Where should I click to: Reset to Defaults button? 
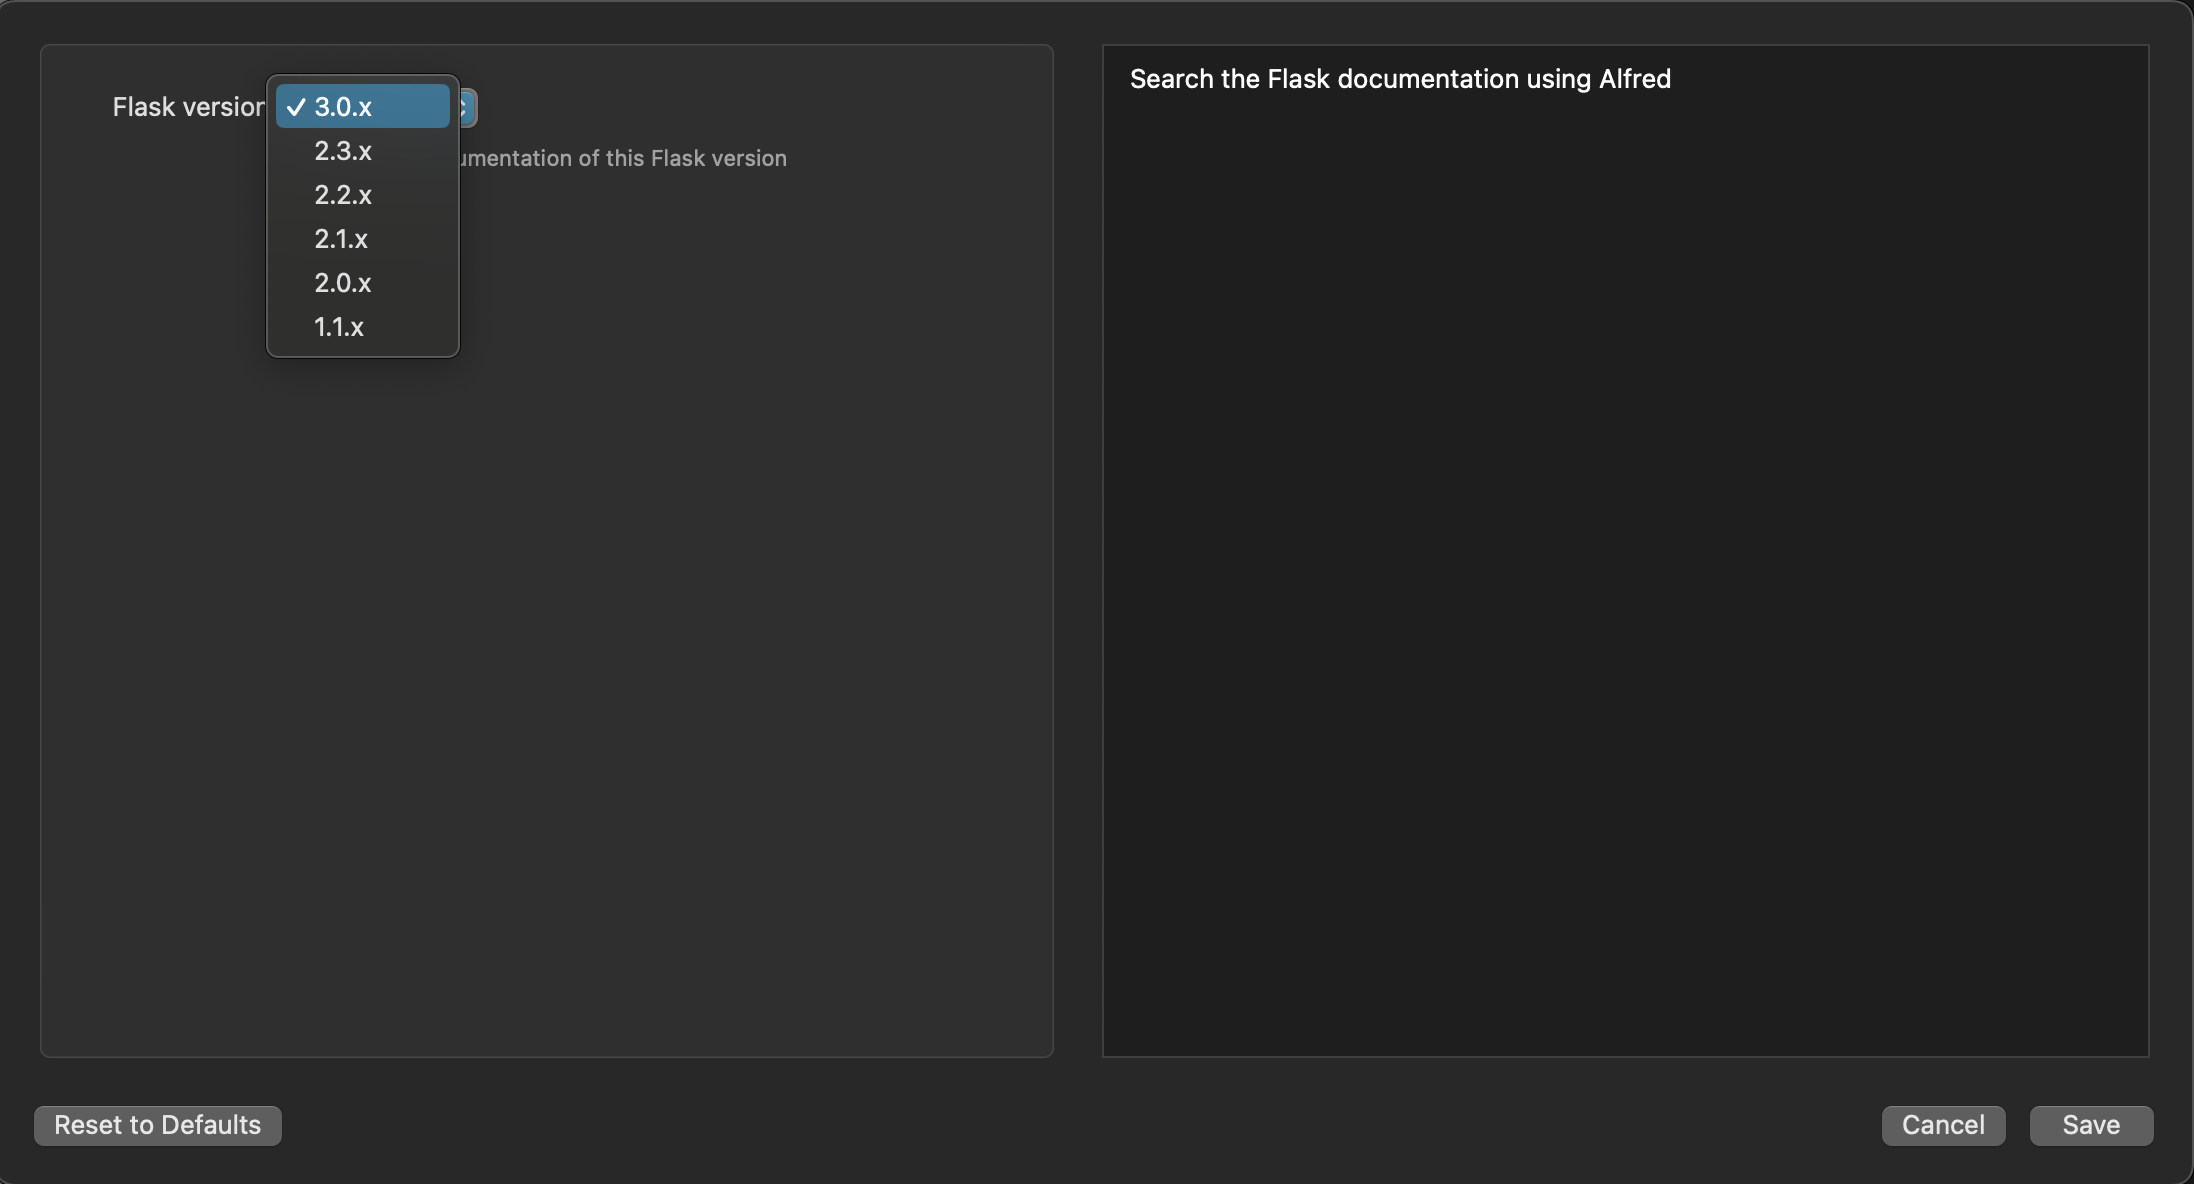157,1124
